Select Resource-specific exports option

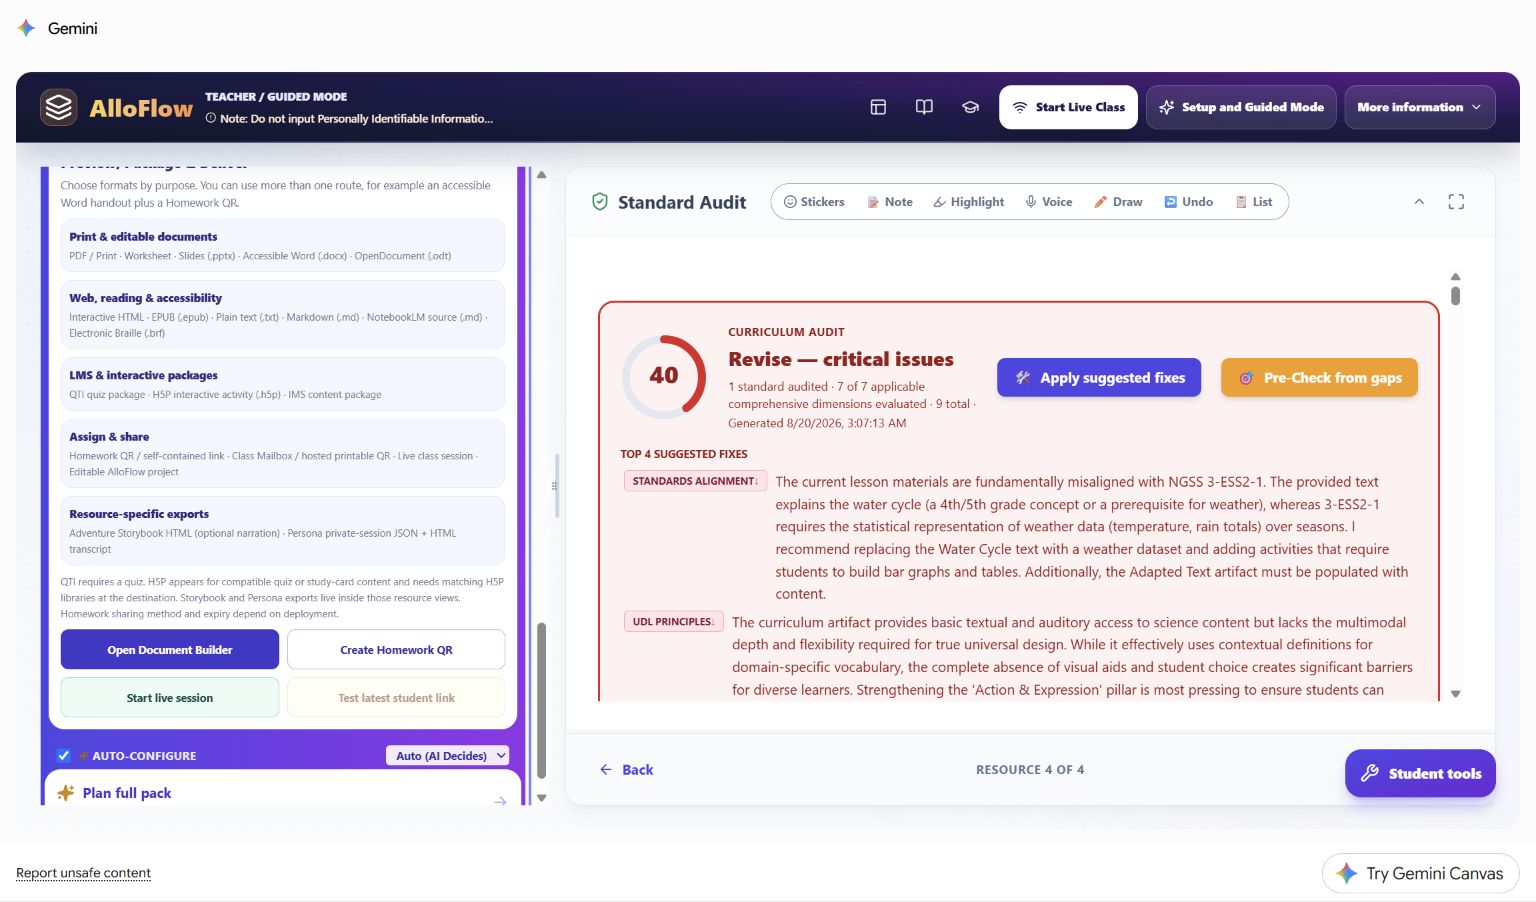pyautogui.click(x=283, y=530)
